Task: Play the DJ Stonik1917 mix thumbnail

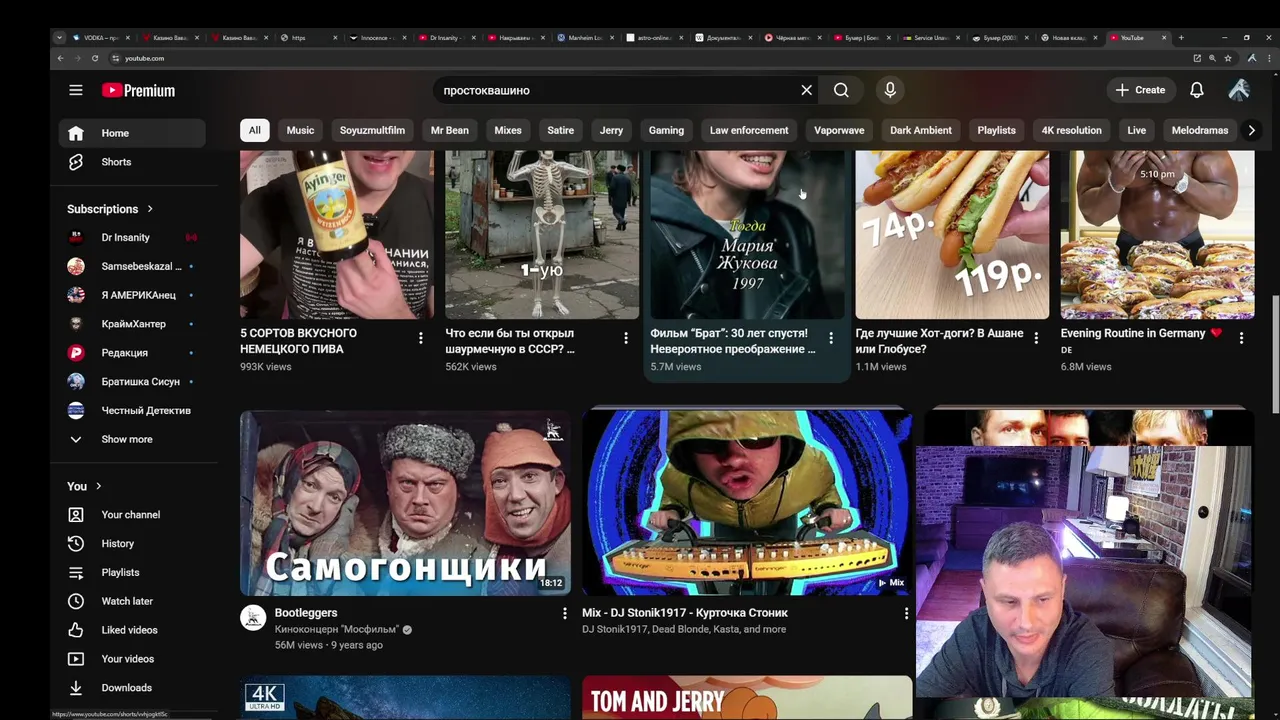Action: [747, 503]
